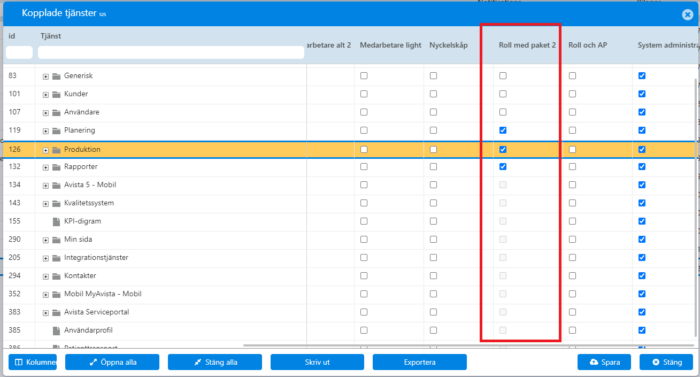Check Medarbetare light for Kontakter

coord(364,276)
